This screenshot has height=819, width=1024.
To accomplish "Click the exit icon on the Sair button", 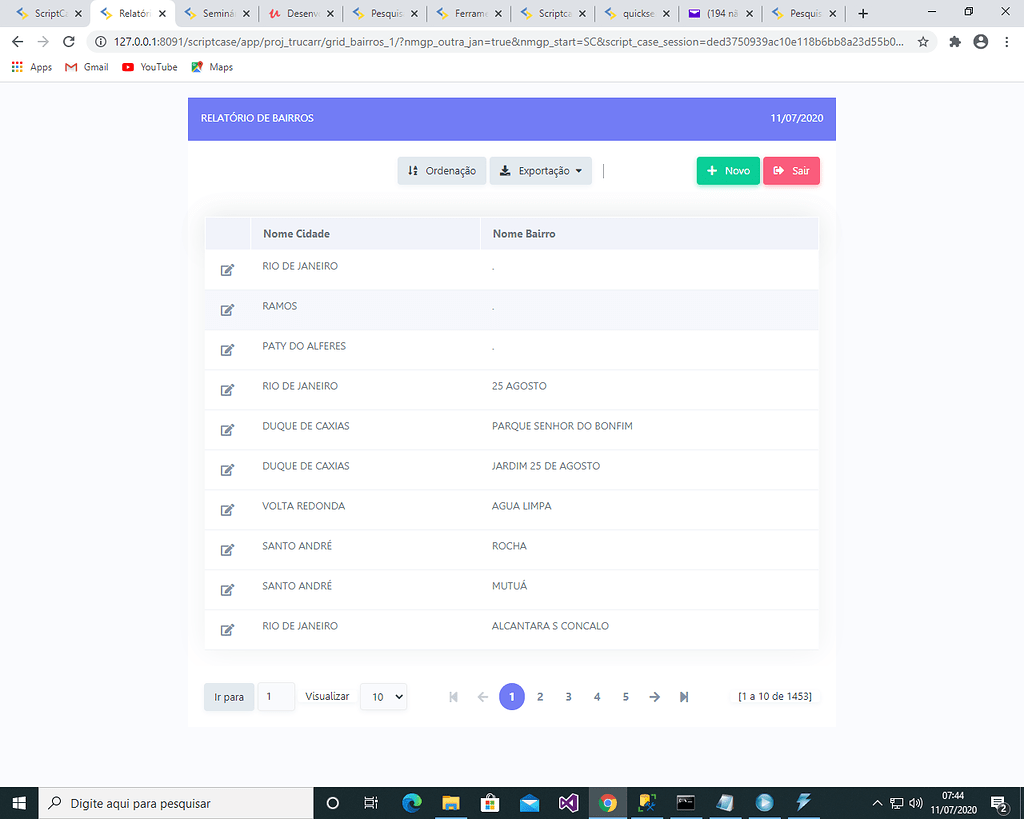I will 779,170.
